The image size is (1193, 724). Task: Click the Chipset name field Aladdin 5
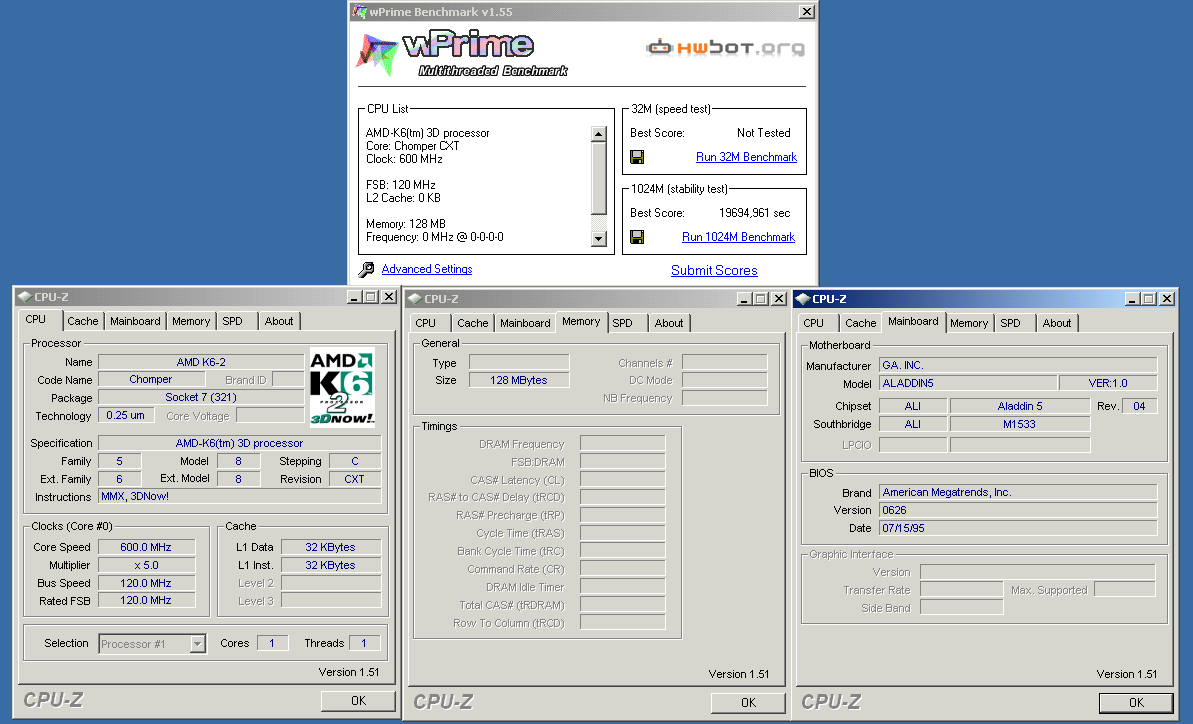pyautogui.click(x=1020, y=406)
